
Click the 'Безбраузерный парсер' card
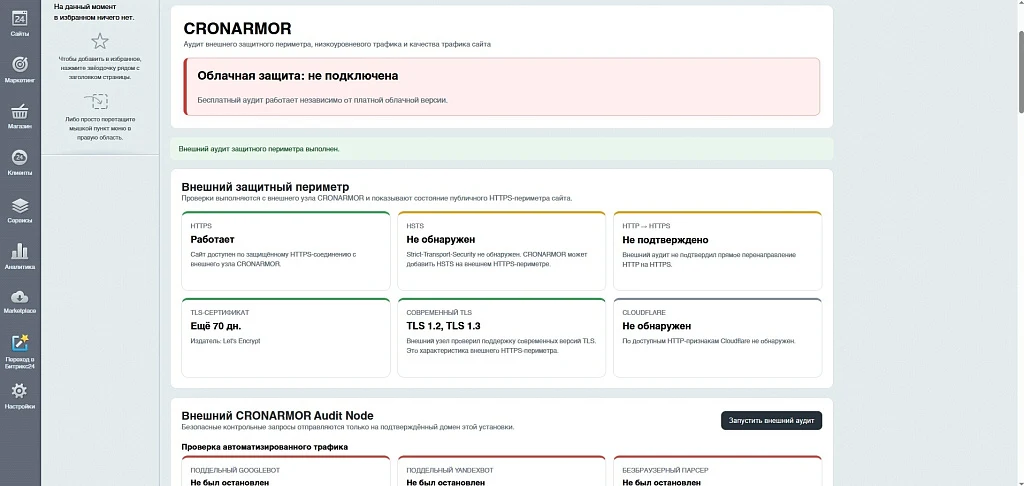coord(718,471)
